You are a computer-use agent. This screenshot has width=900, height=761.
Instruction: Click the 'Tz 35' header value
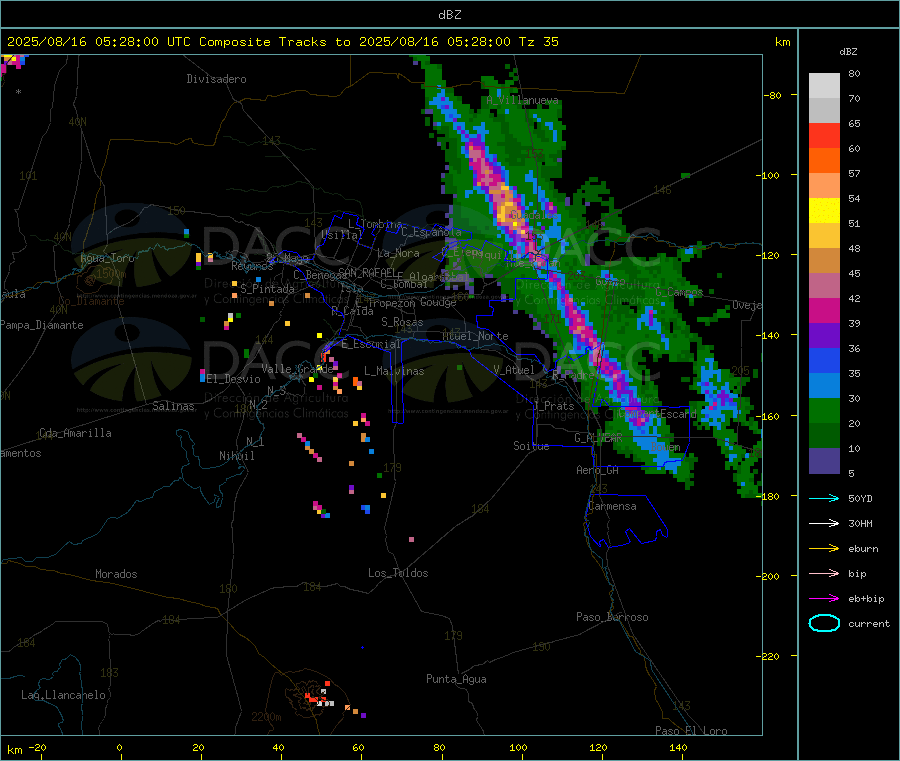538,42
